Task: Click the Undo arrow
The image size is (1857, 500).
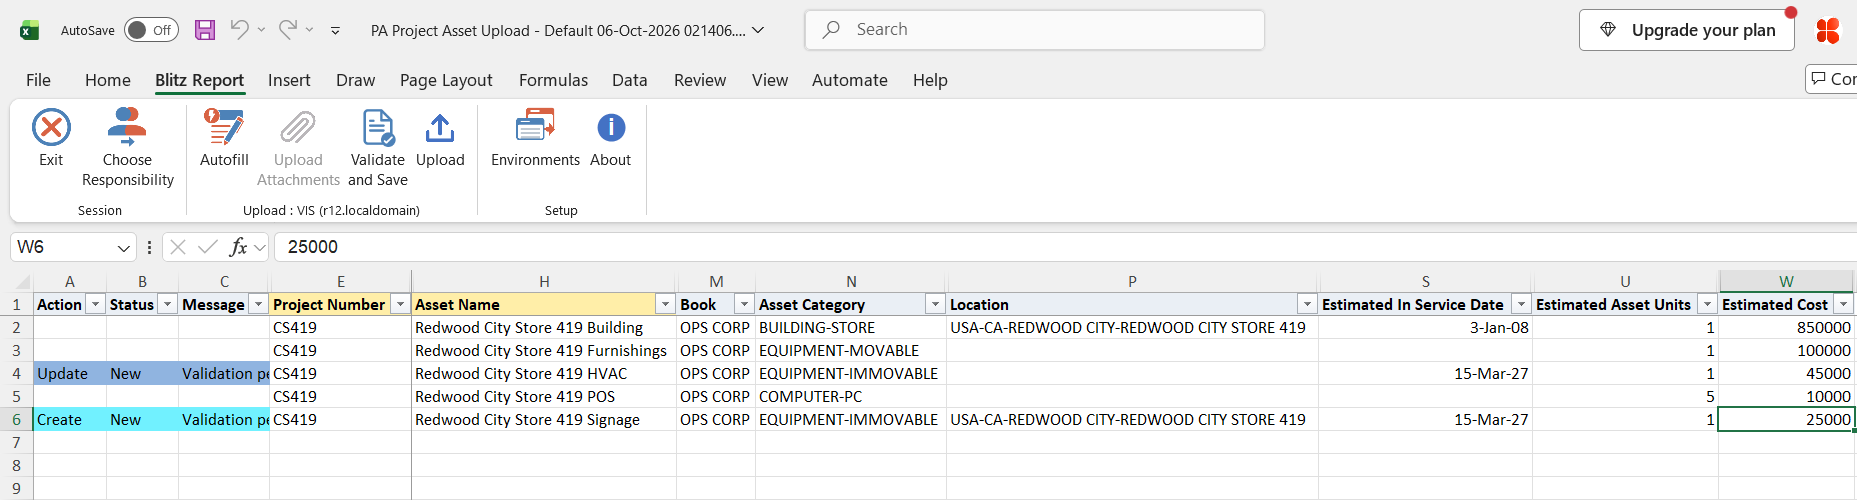Action: coord(239,30)
